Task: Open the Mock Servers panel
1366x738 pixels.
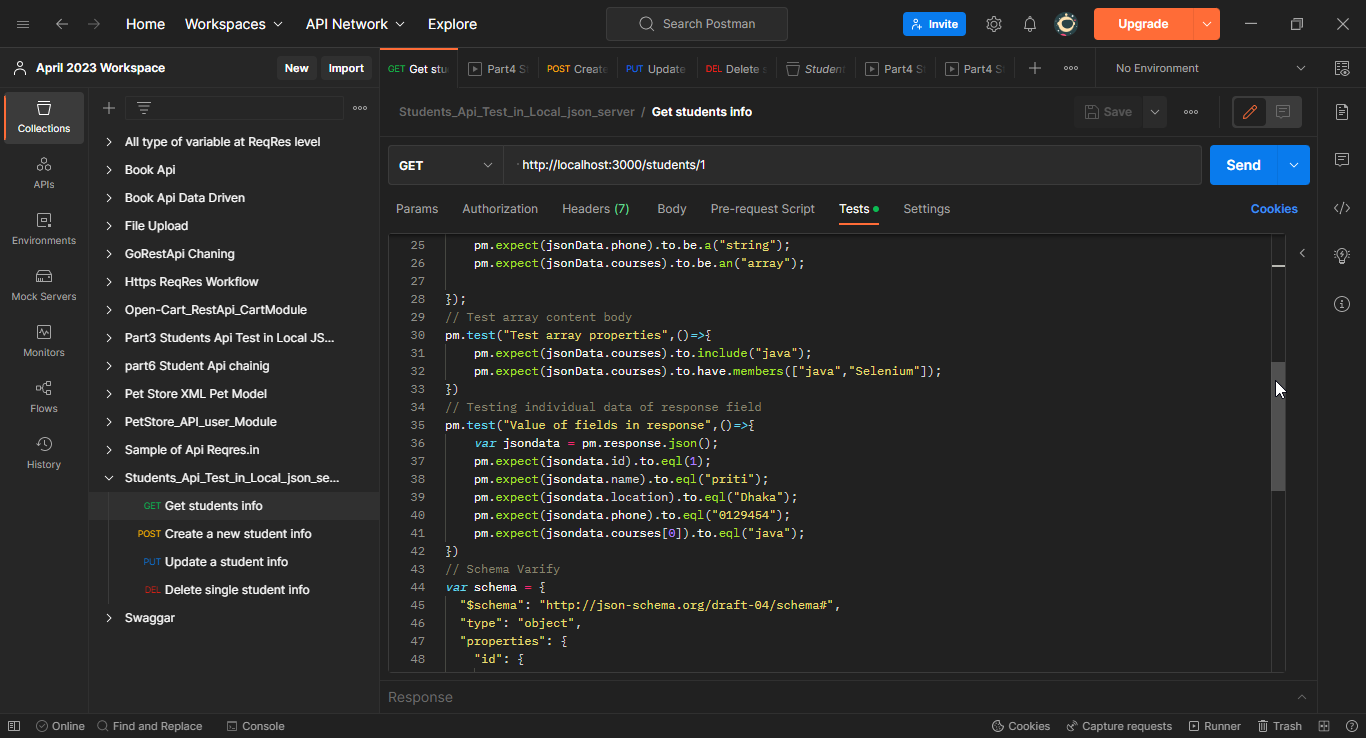Action: point(44,286)
